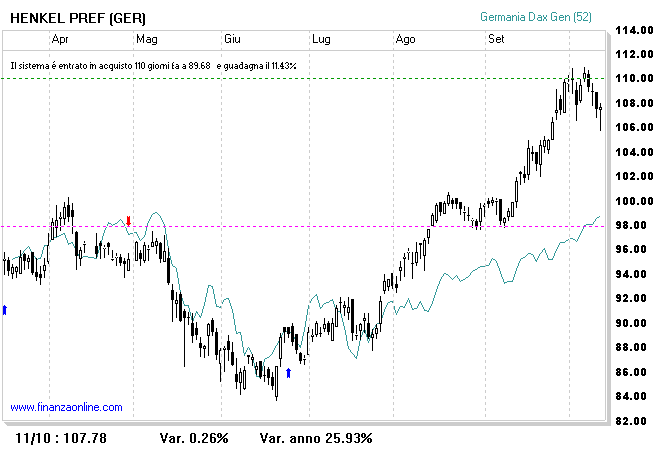Select the Set month label
The image size is (655, 450).
pos(496,39)
